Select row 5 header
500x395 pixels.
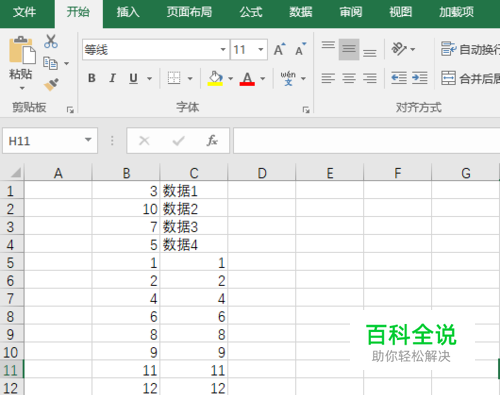click(x=11, y=263)
